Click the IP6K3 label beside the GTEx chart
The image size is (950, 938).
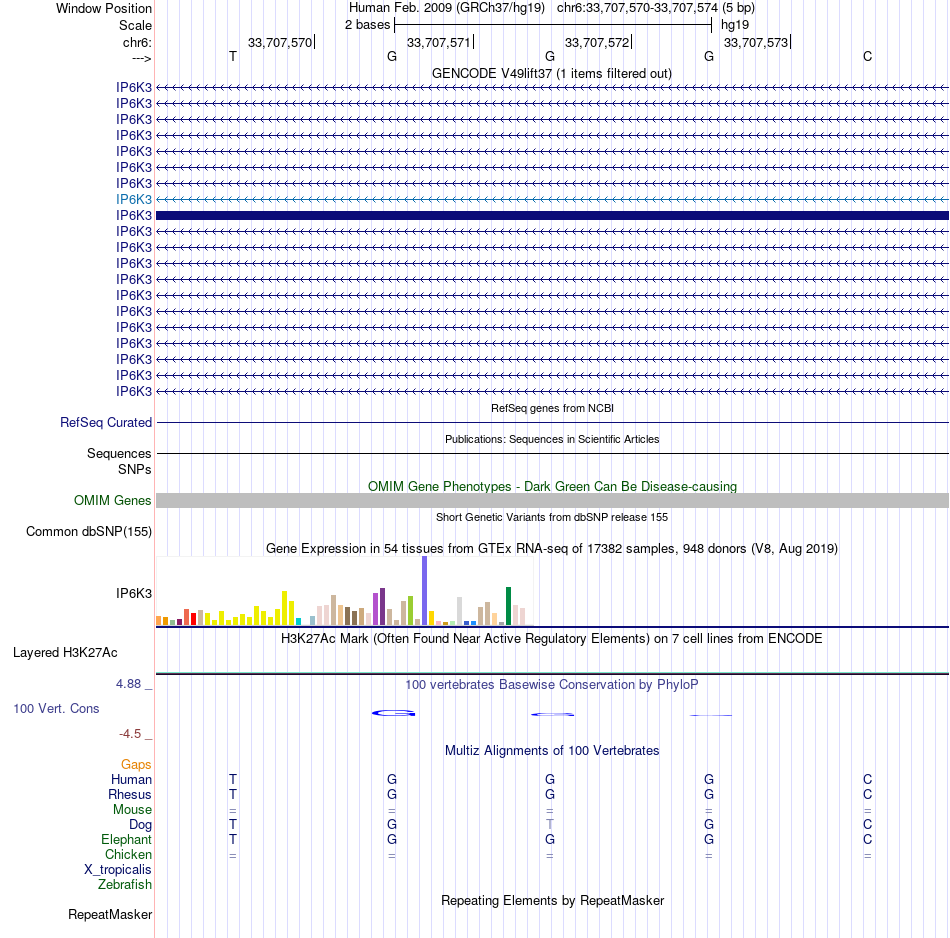(134, 593)
